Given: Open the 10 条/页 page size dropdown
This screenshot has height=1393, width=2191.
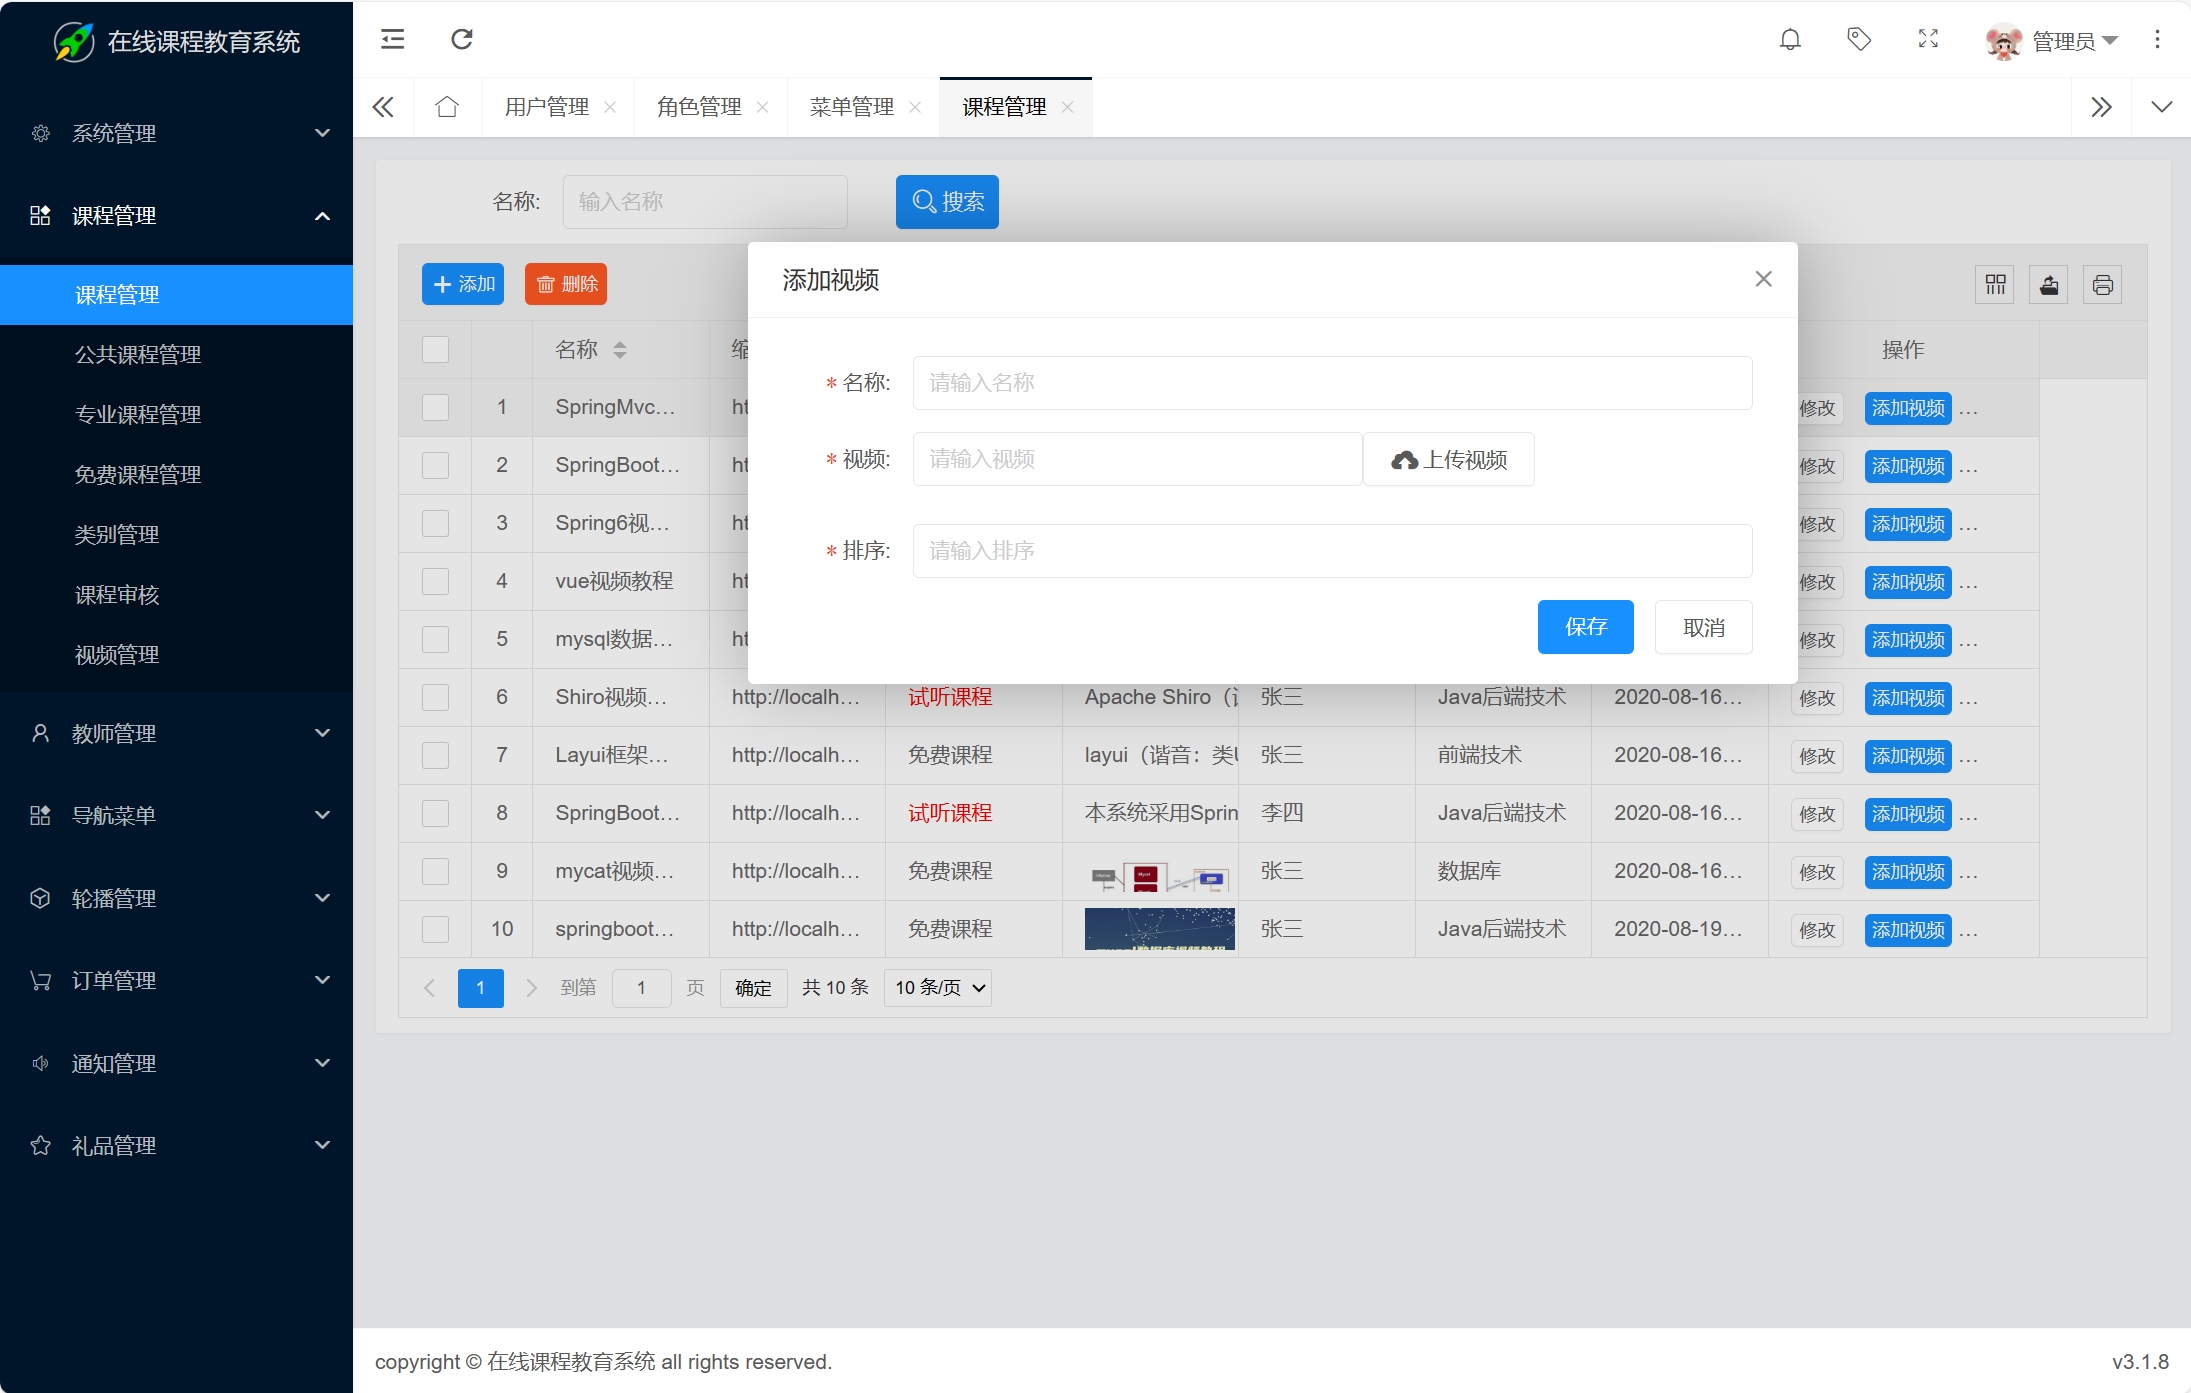Looking at the screenshot, I should click(938, 988).
